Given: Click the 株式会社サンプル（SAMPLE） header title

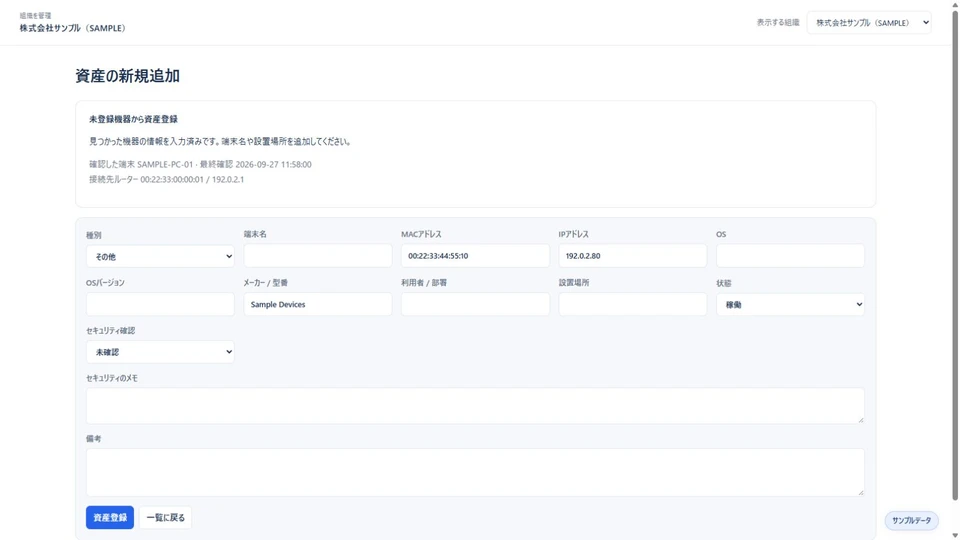Looking at the screenshot, I should 72,28.
